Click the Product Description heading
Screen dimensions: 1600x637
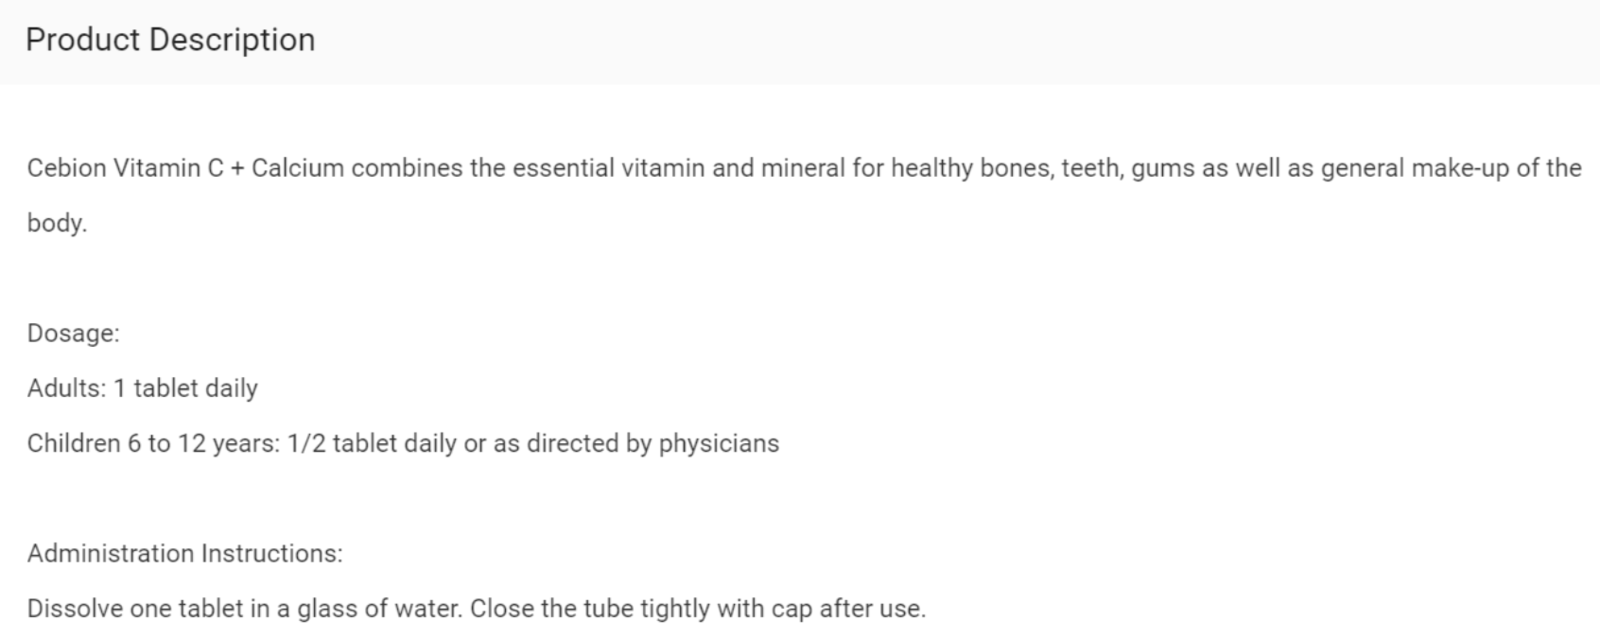(170, 40)
